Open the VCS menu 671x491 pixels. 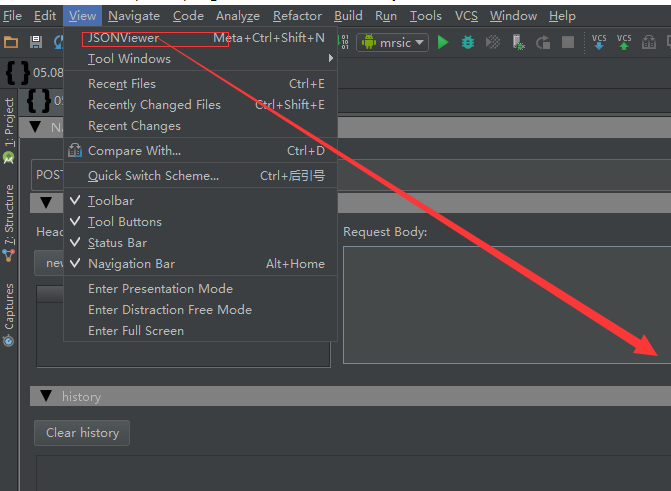(x=466, y=16)
